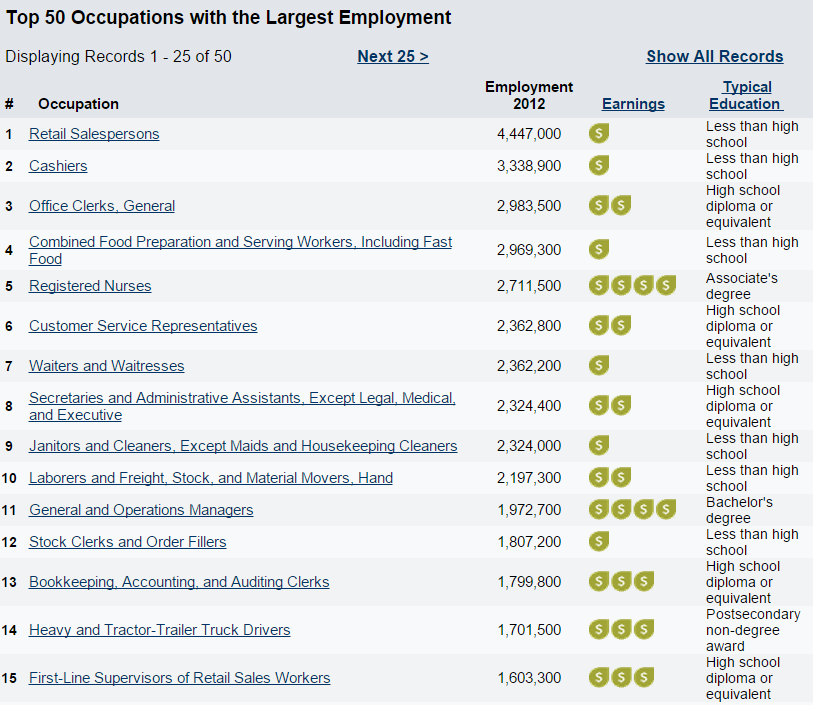The image size is (813, 705).
Task: Click first dollar icon in Bookkeeping Clerks row
Action: pyautogui.click(x=599, y=582)
